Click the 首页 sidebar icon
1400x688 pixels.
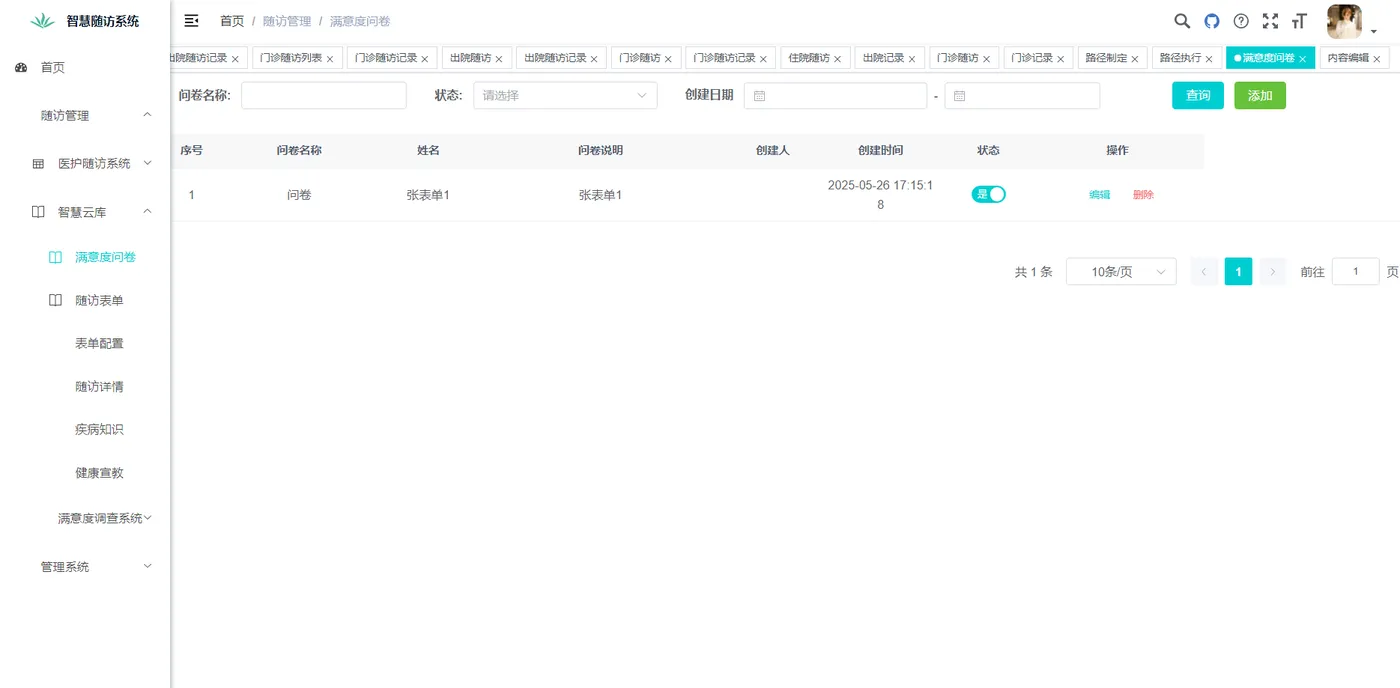[21, 68]
